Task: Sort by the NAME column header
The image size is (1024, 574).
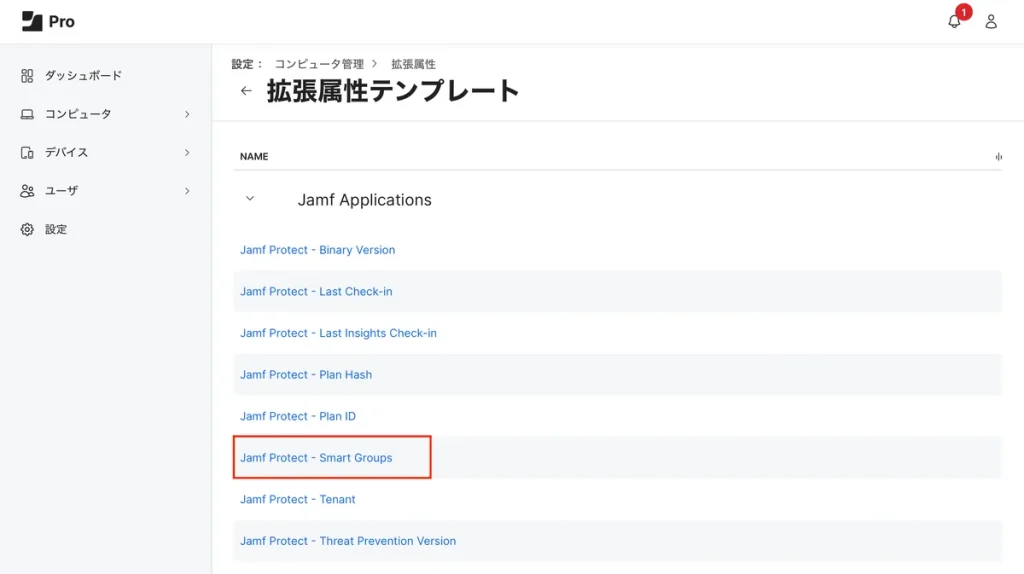Action: [254, 157]
